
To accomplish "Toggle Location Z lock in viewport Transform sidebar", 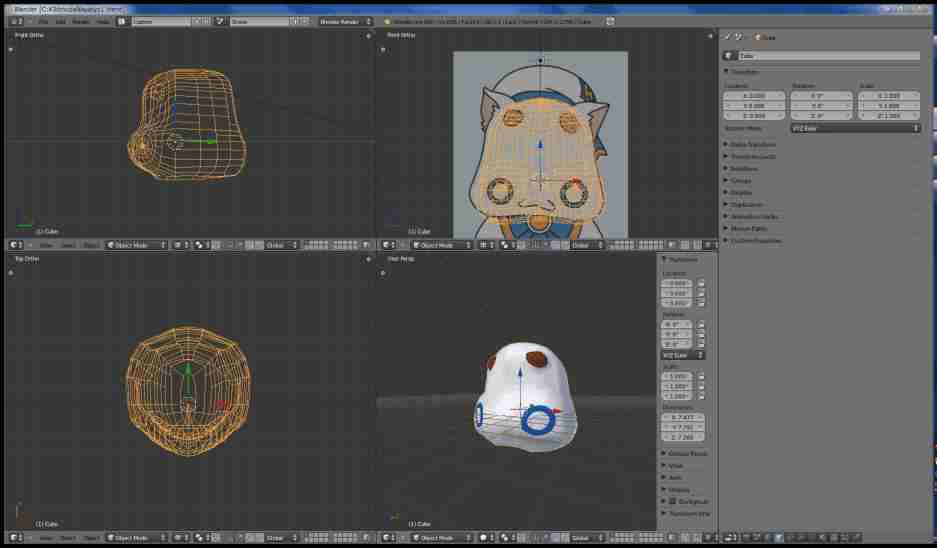I will click(701, 303).
